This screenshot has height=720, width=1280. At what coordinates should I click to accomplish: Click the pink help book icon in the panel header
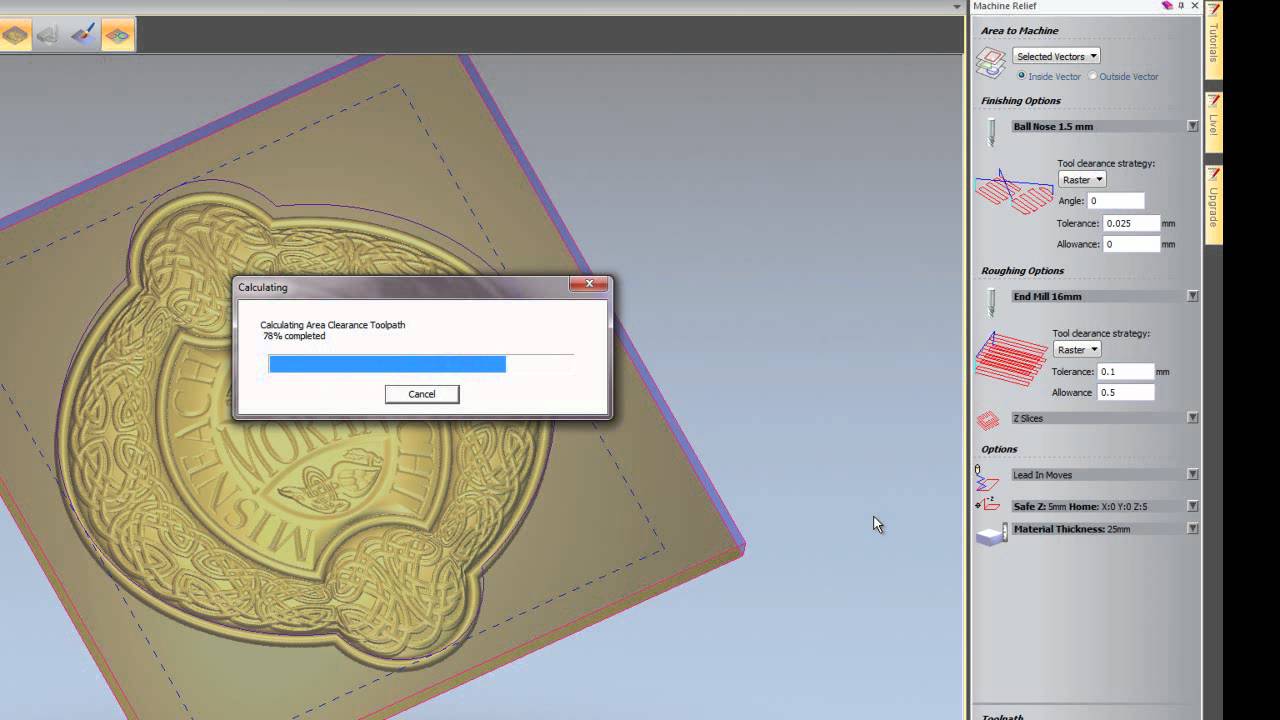1166,6
